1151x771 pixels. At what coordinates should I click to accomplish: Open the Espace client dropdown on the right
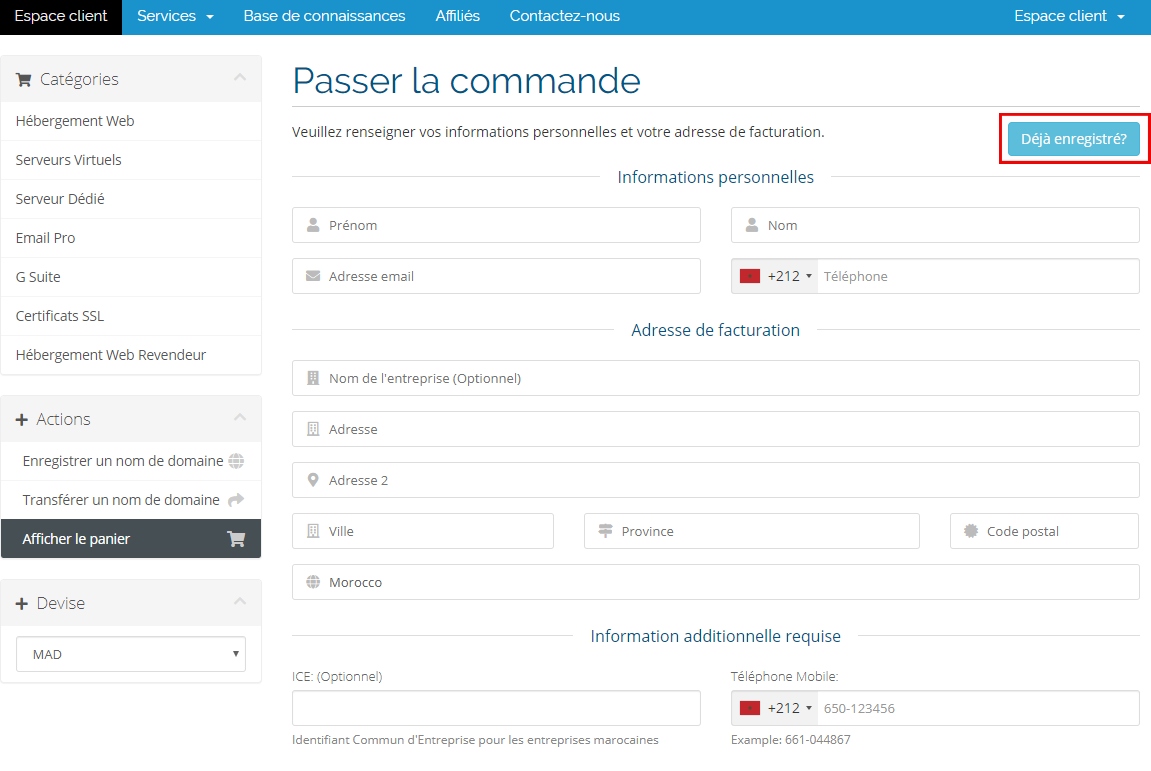[x=1069, y=16]
